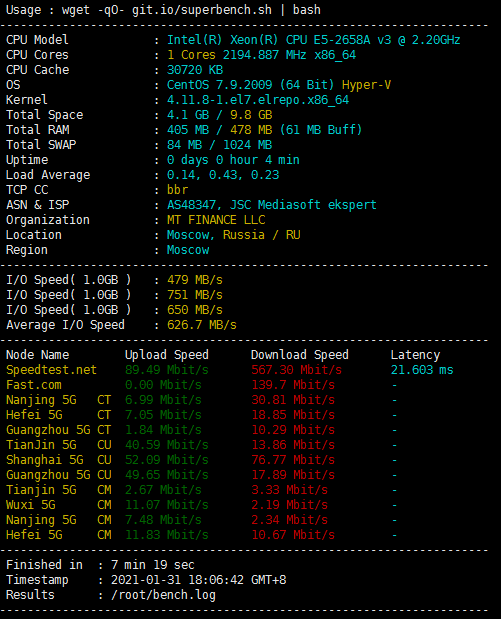Screen dimensions: 501x619
Task: Click the 21.603 ms latency value
Action: point(422,370)
